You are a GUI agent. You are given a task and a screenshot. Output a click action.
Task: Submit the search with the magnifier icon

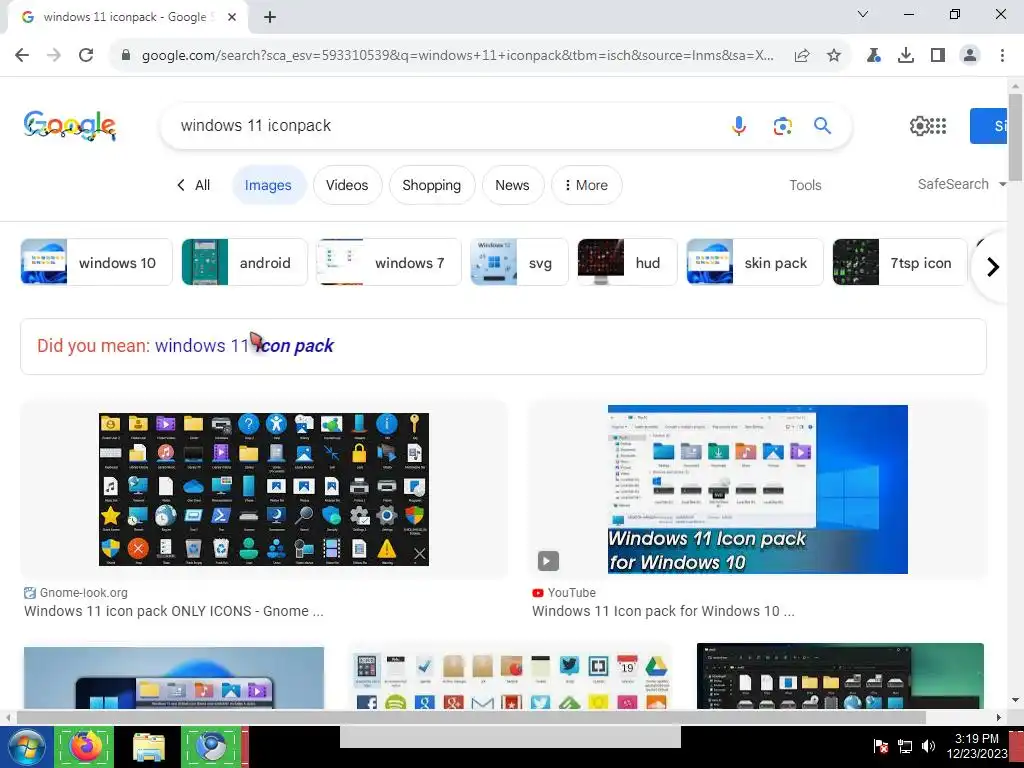(x=822, y=125)
